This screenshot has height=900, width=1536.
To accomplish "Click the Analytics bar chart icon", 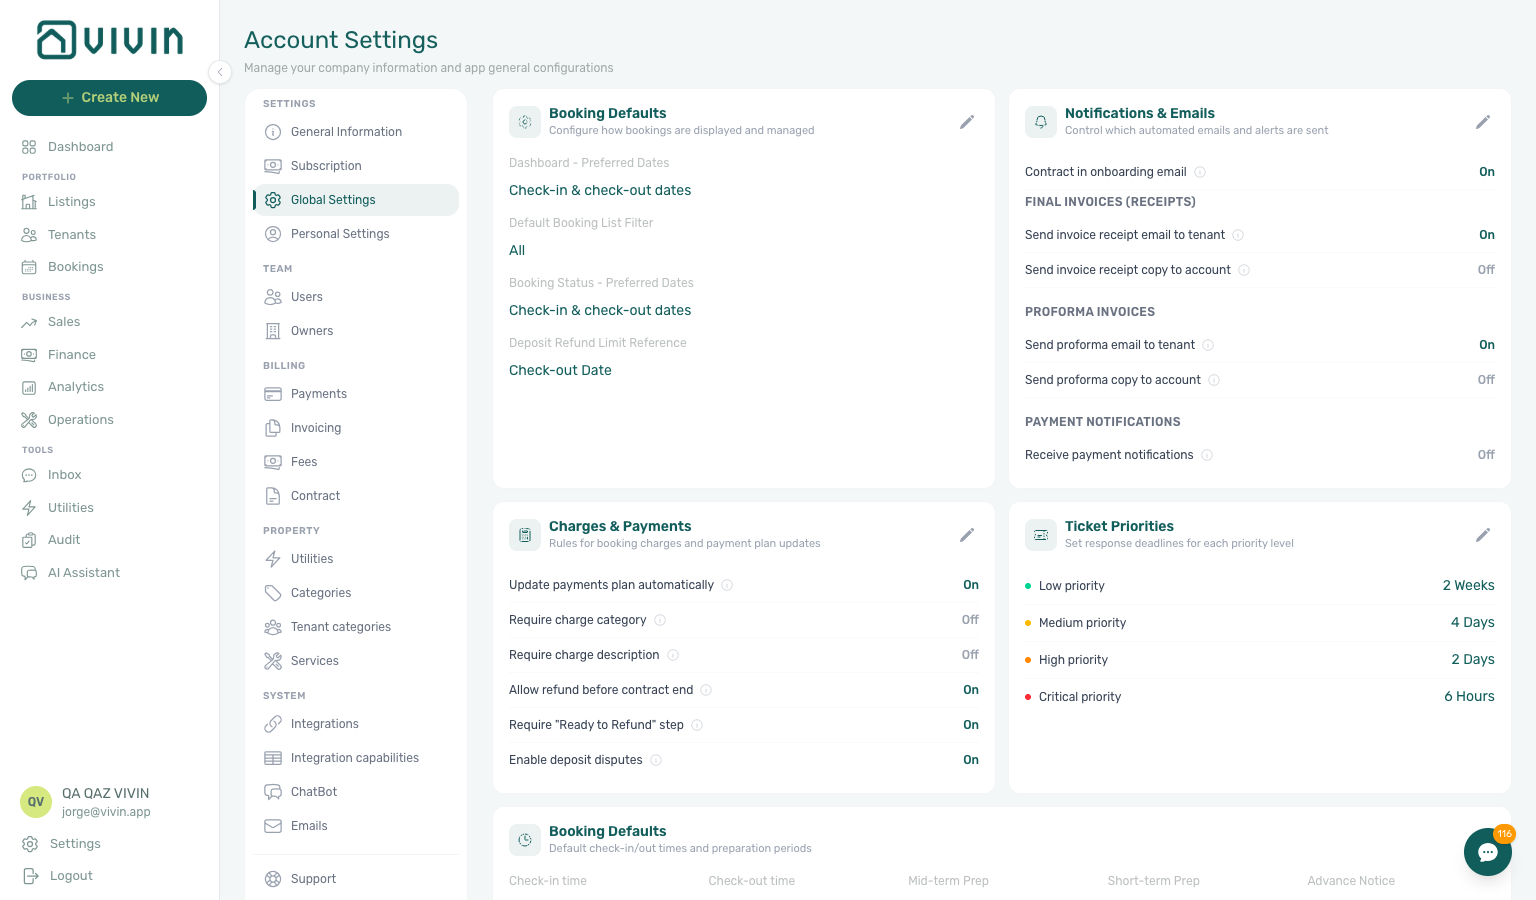I will tap(29, 387).
